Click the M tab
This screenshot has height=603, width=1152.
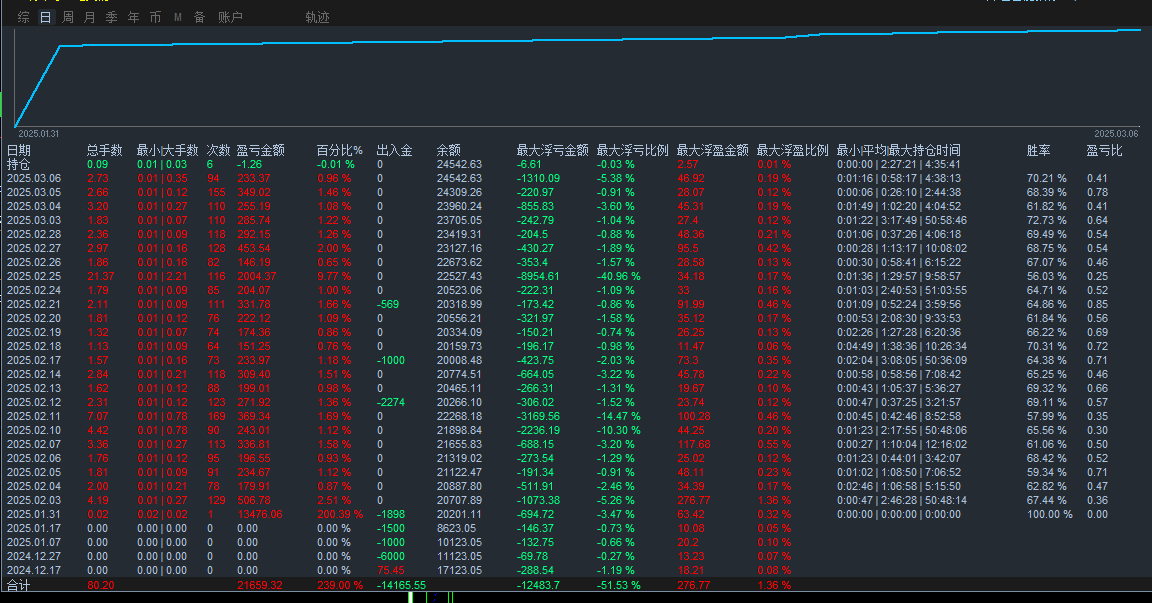(178, 17)
